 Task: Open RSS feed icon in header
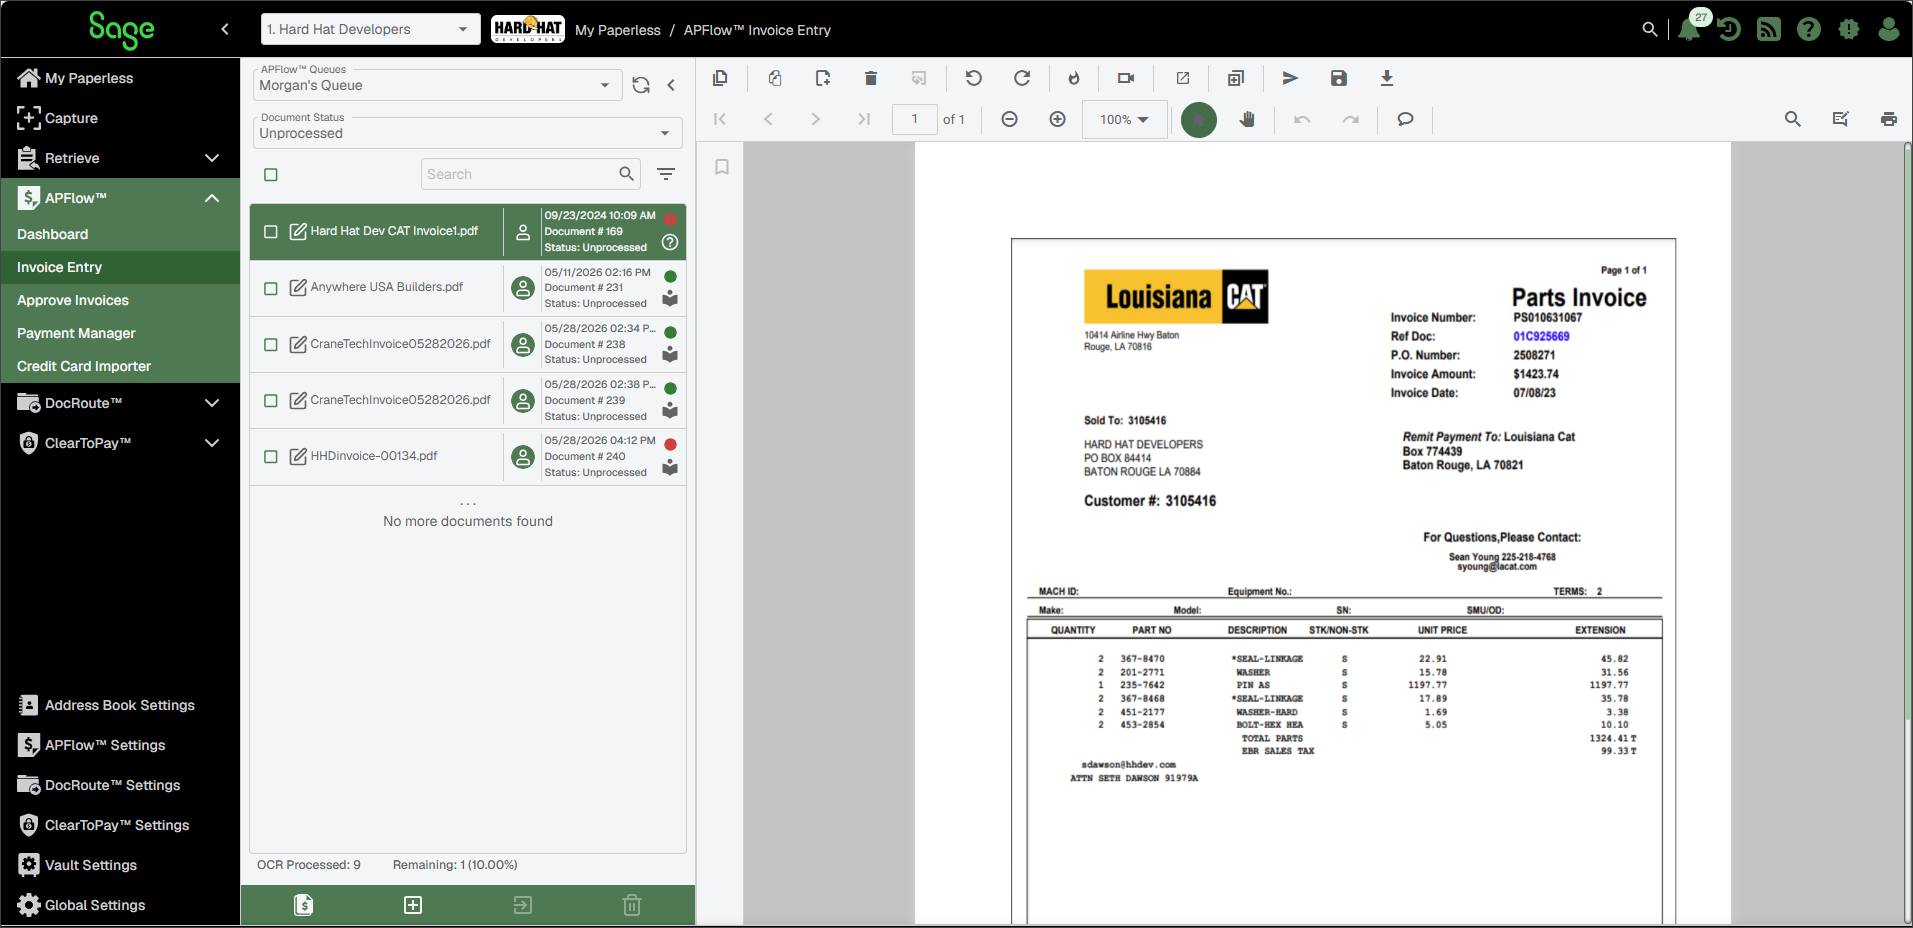1769,29
